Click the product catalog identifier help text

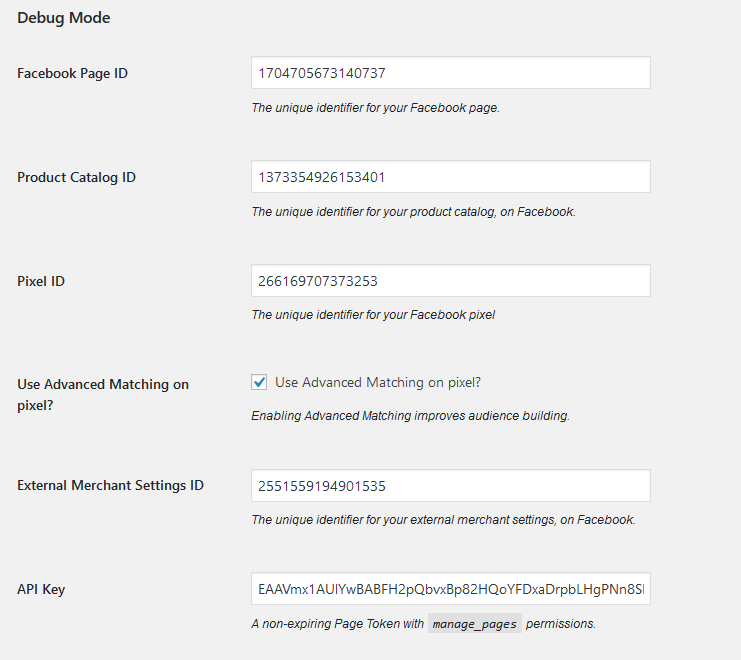pos(413,212)
